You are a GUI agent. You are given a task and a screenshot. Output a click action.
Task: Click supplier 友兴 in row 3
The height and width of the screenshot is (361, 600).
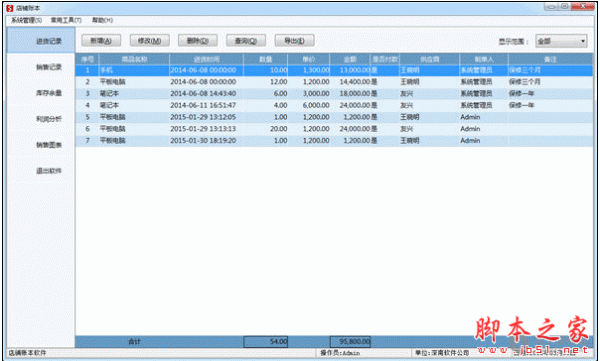point(407,94)
